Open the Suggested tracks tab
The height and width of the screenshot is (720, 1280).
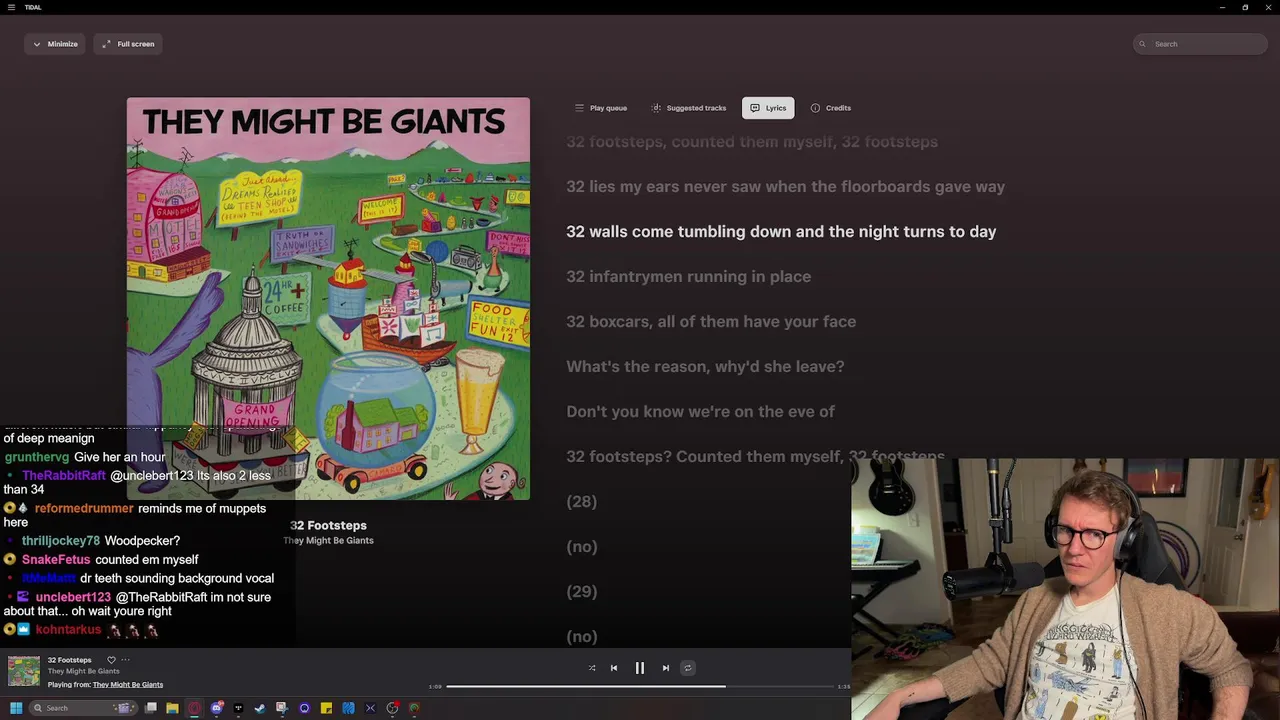(688, 108)
